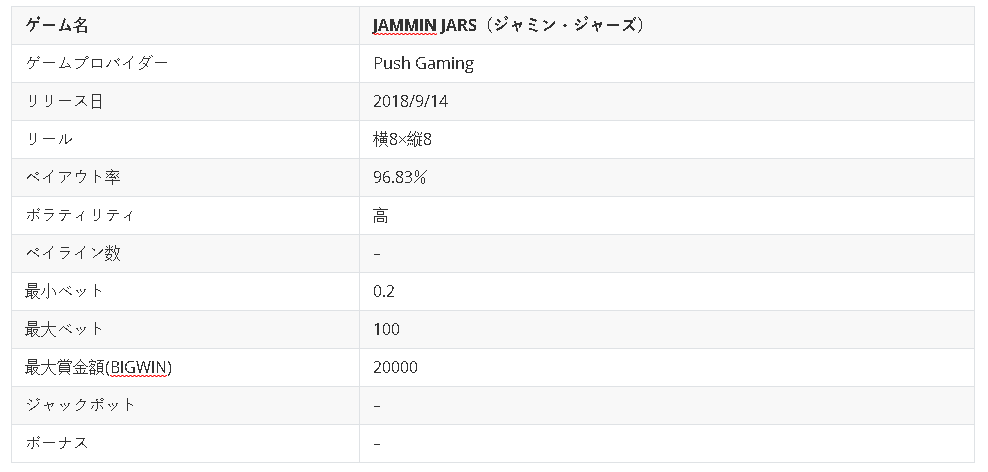Image resolution: width=988 pixels, height=472 pixels.
Task: Click the Push Gaming provider value
Action: tap(423, 63)
